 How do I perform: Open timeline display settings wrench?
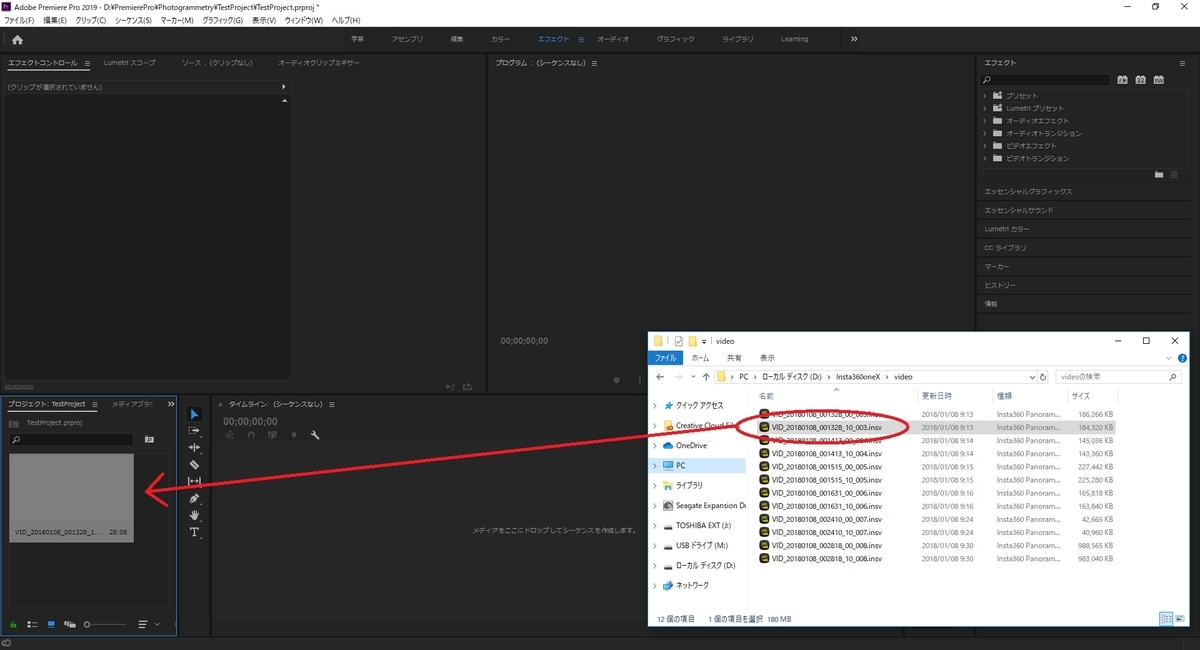[315, 435]
